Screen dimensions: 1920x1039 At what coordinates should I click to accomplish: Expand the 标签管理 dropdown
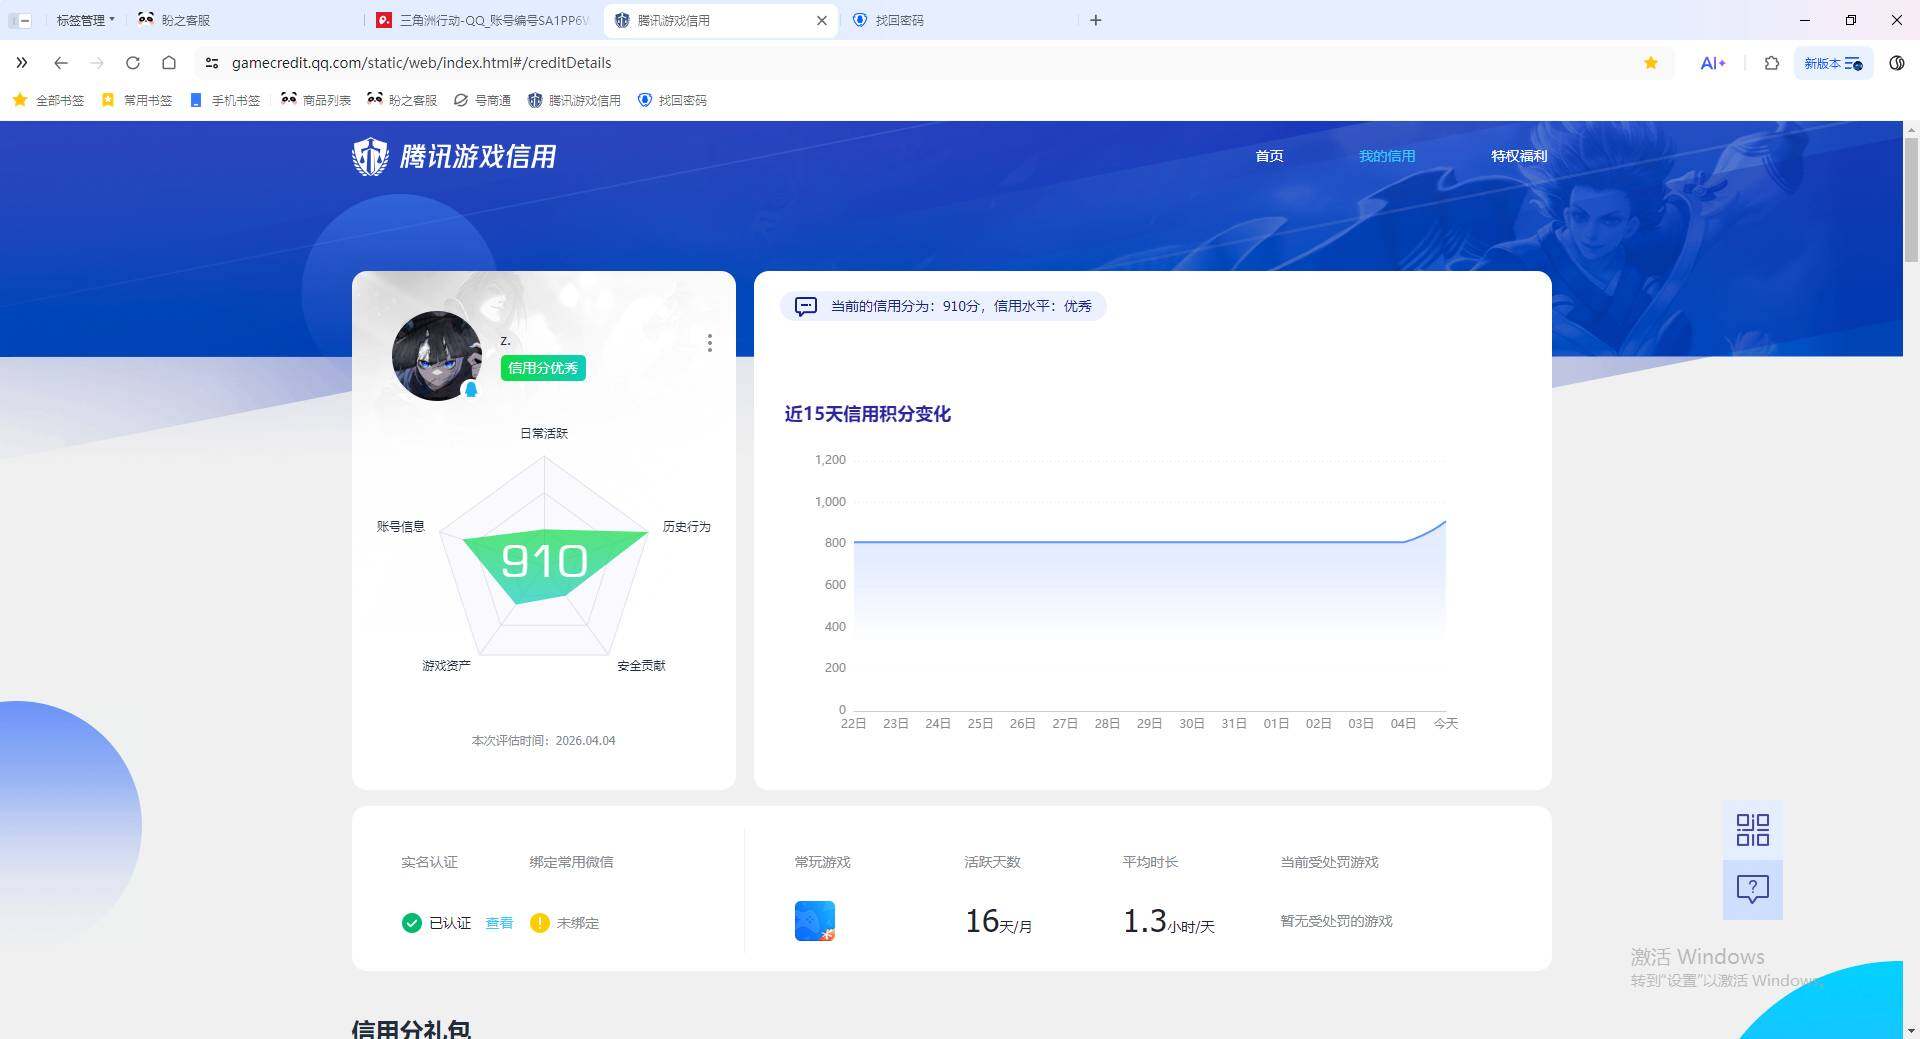(x=85, y=20)
